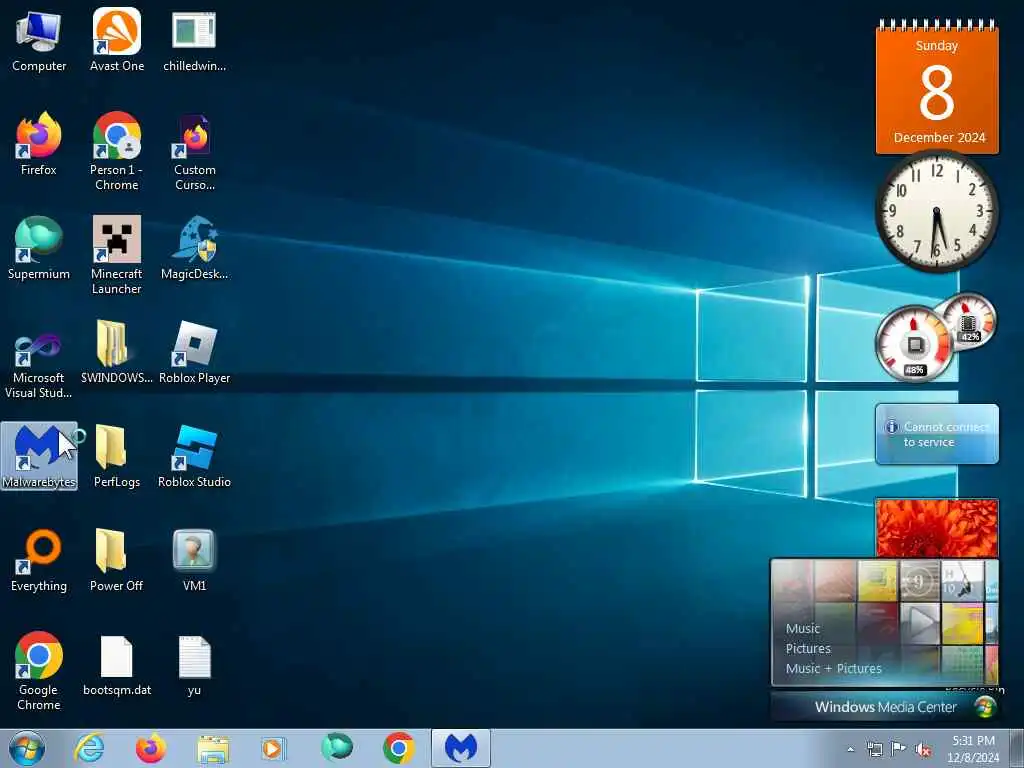Click the Cannot connect to service gadget

coord(936,434)
